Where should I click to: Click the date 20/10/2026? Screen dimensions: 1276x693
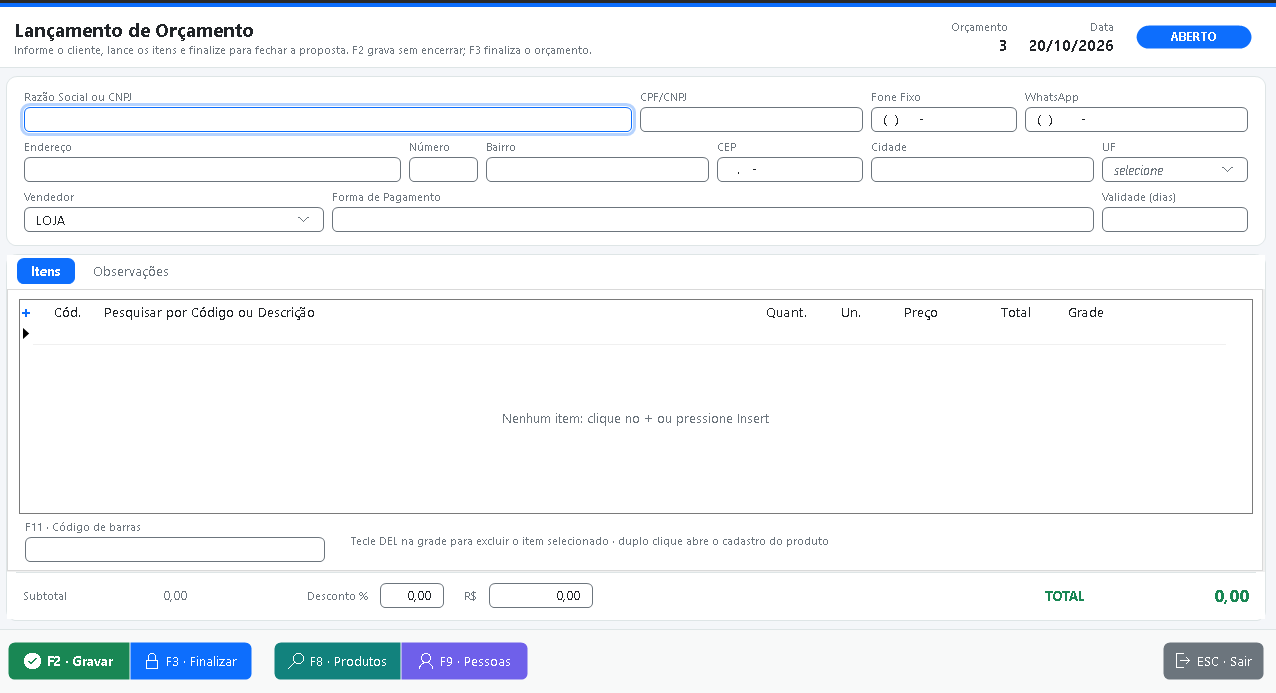[x=1071, y=45]
